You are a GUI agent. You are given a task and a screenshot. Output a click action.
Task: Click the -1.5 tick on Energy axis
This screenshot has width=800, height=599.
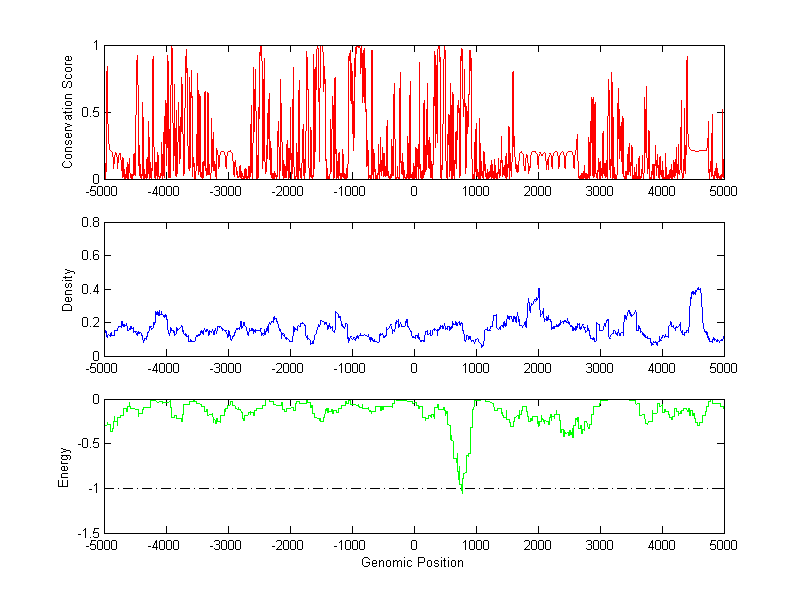point(86,534)
